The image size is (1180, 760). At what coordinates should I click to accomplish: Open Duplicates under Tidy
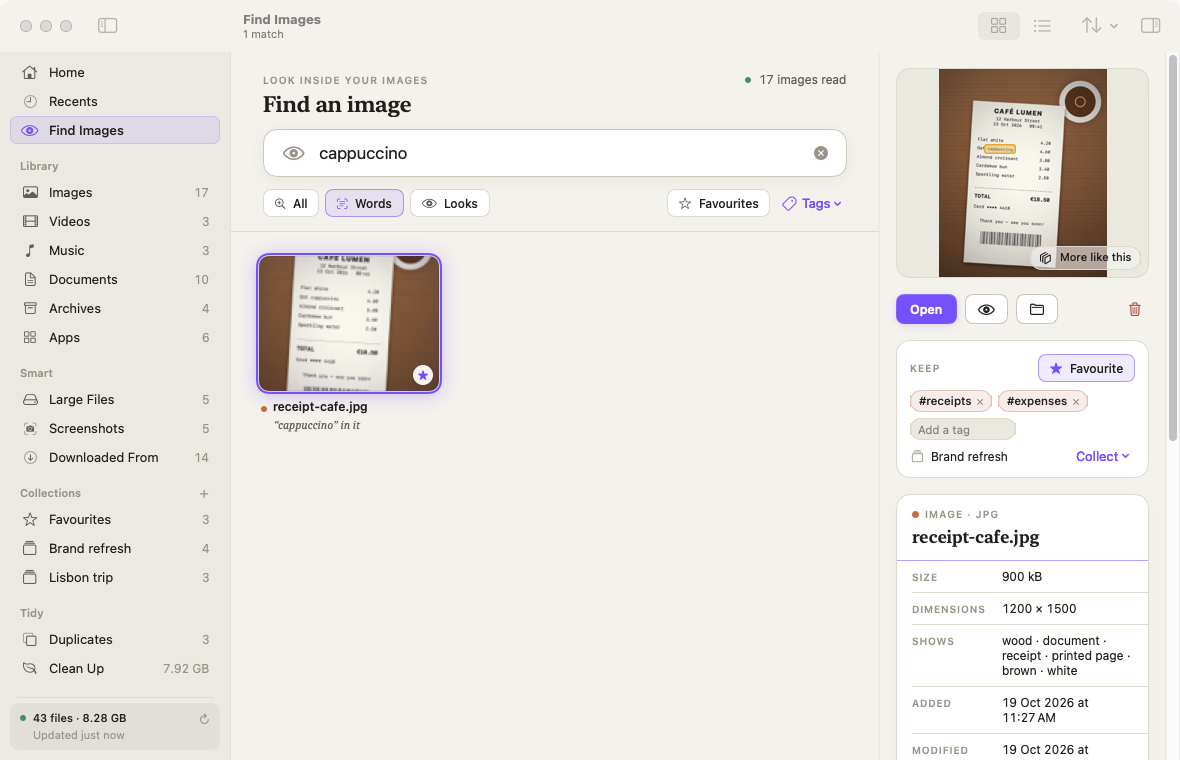115,640
